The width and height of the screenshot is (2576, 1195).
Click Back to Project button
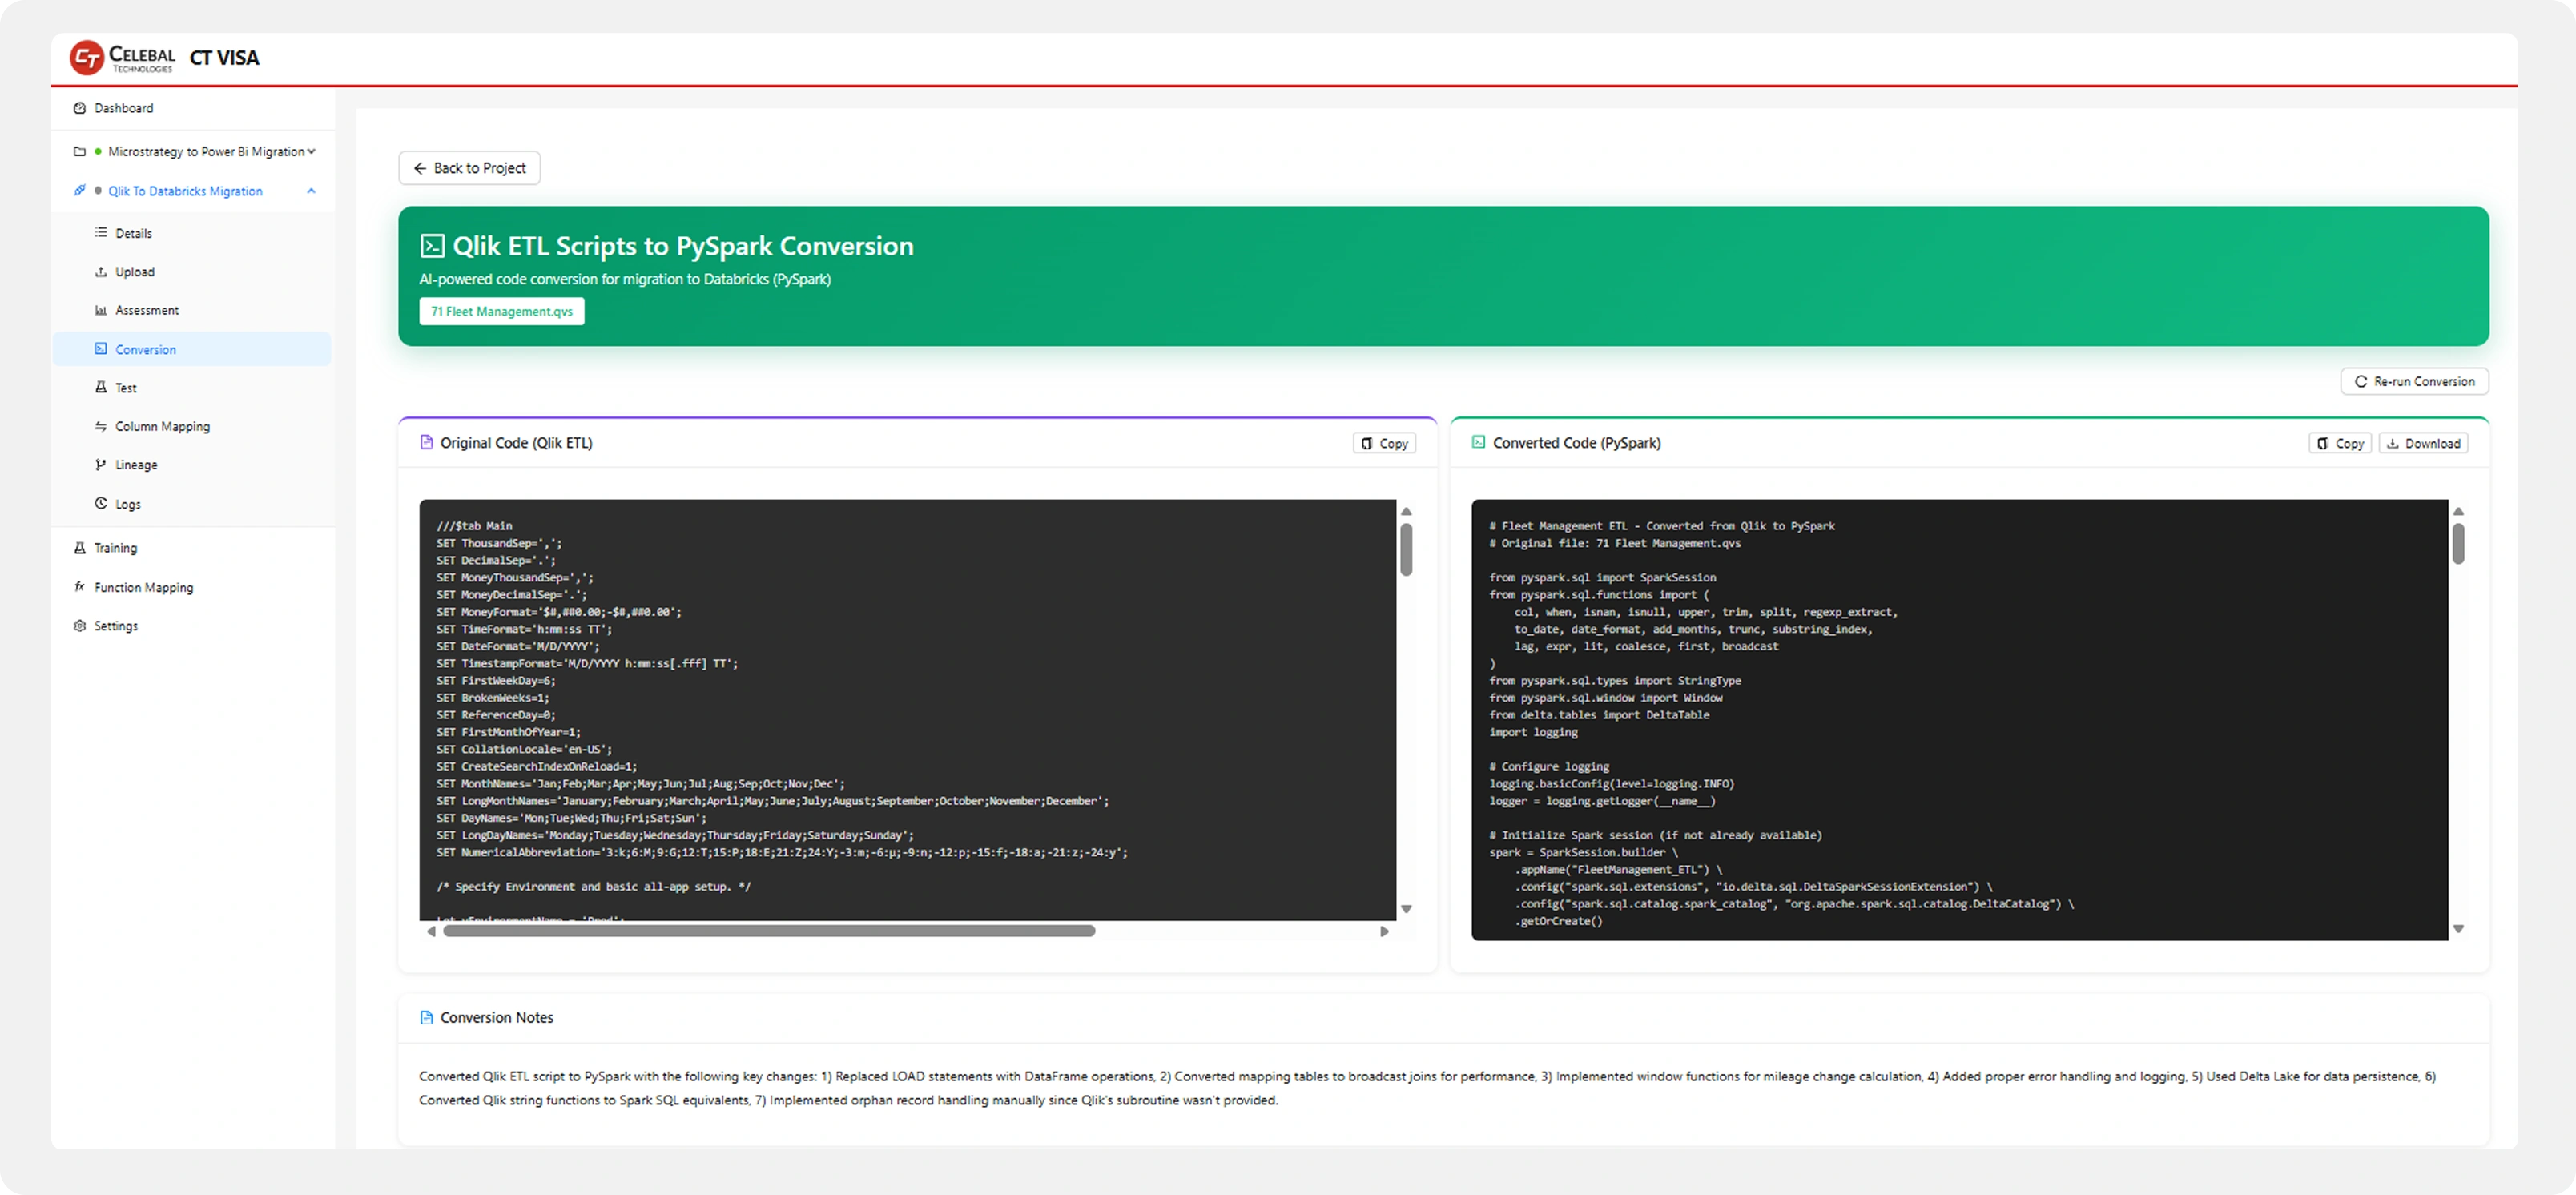469,168
